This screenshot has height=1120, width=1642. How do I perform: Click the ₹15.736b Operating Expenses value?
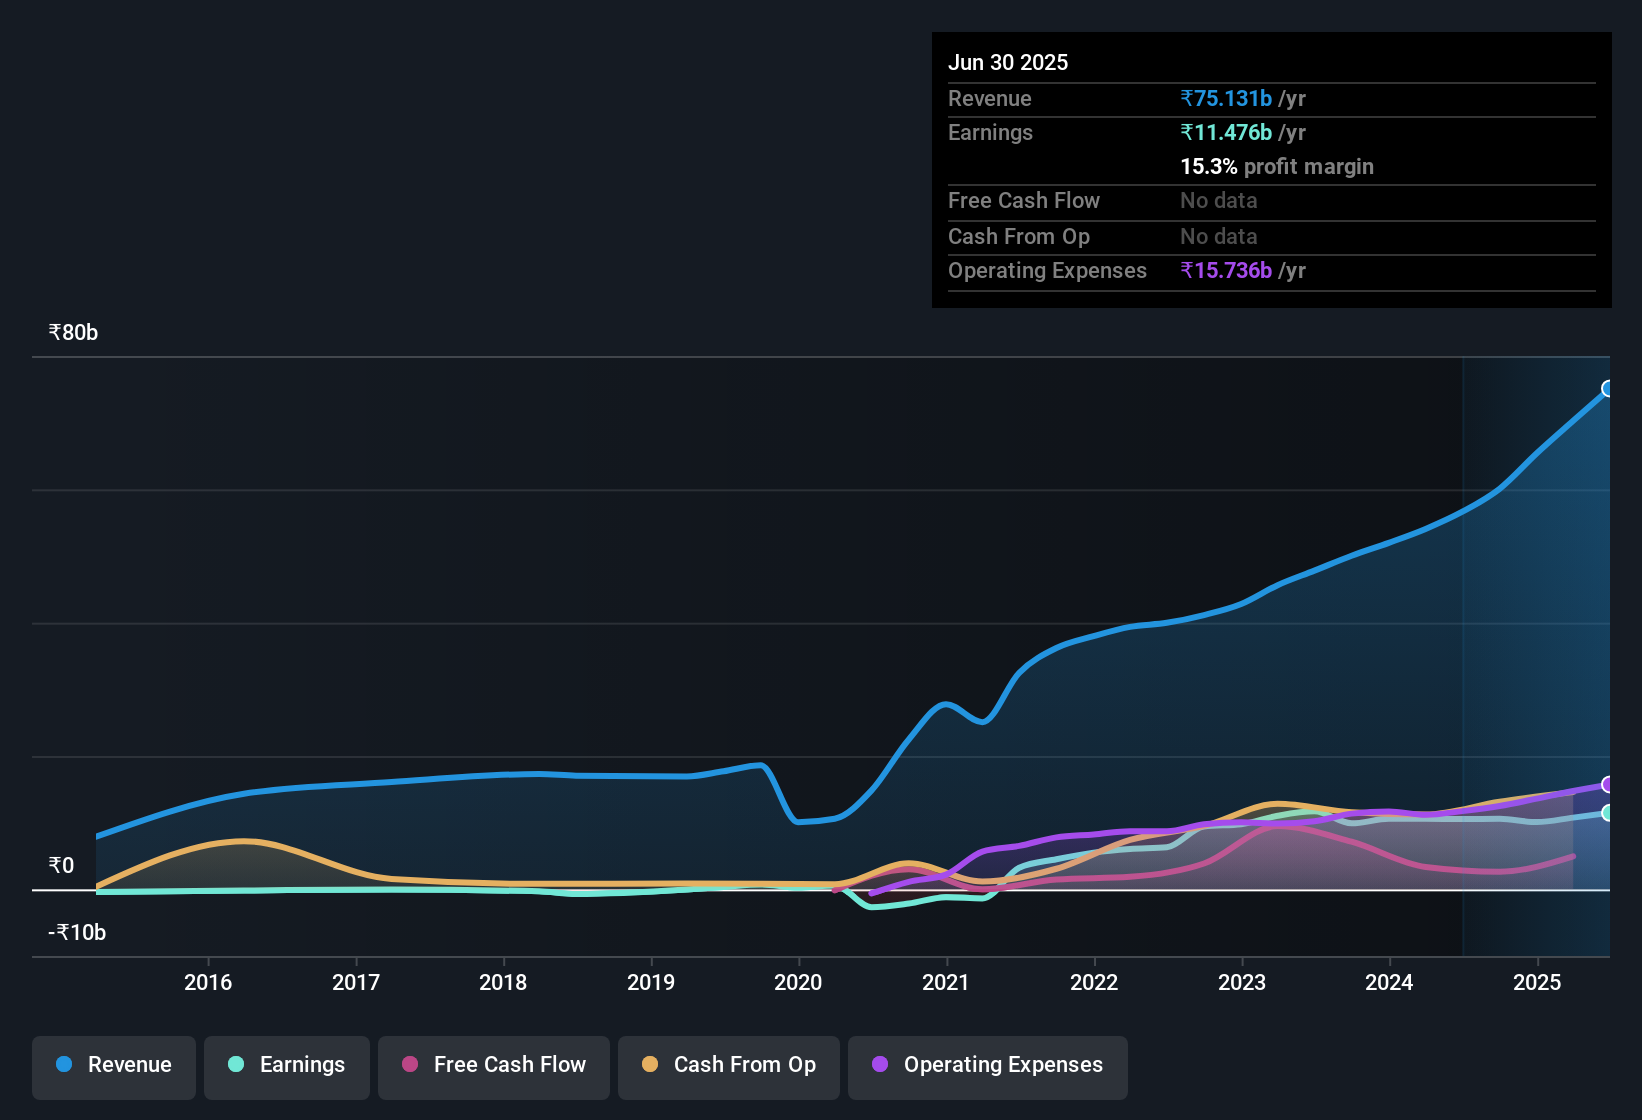pos(1226,270)
